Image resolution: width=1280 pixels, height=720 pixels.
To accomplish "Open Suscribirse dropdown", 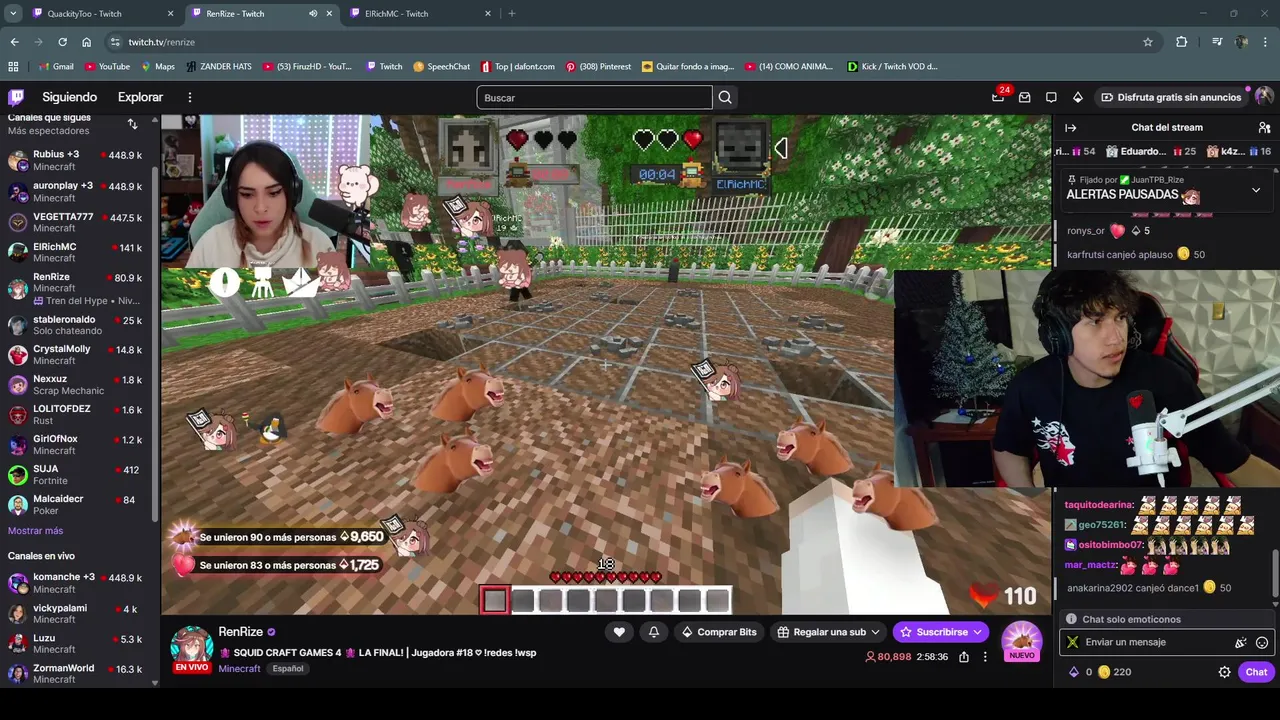I will click(x=941, y=632).
